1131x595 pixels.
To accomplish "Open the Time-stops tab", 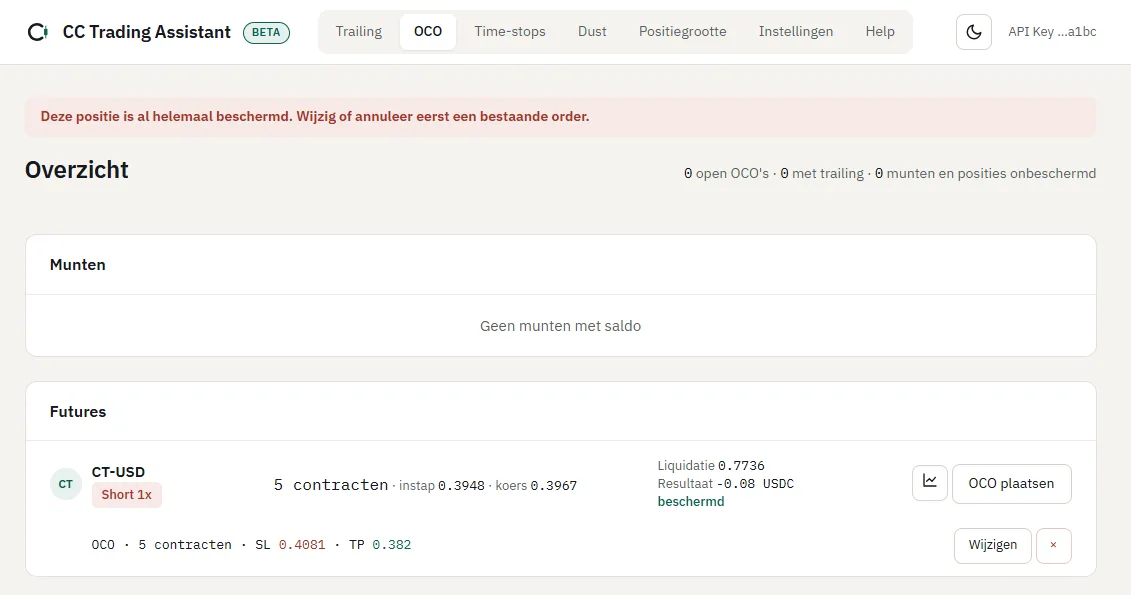I will coord(510,32).
